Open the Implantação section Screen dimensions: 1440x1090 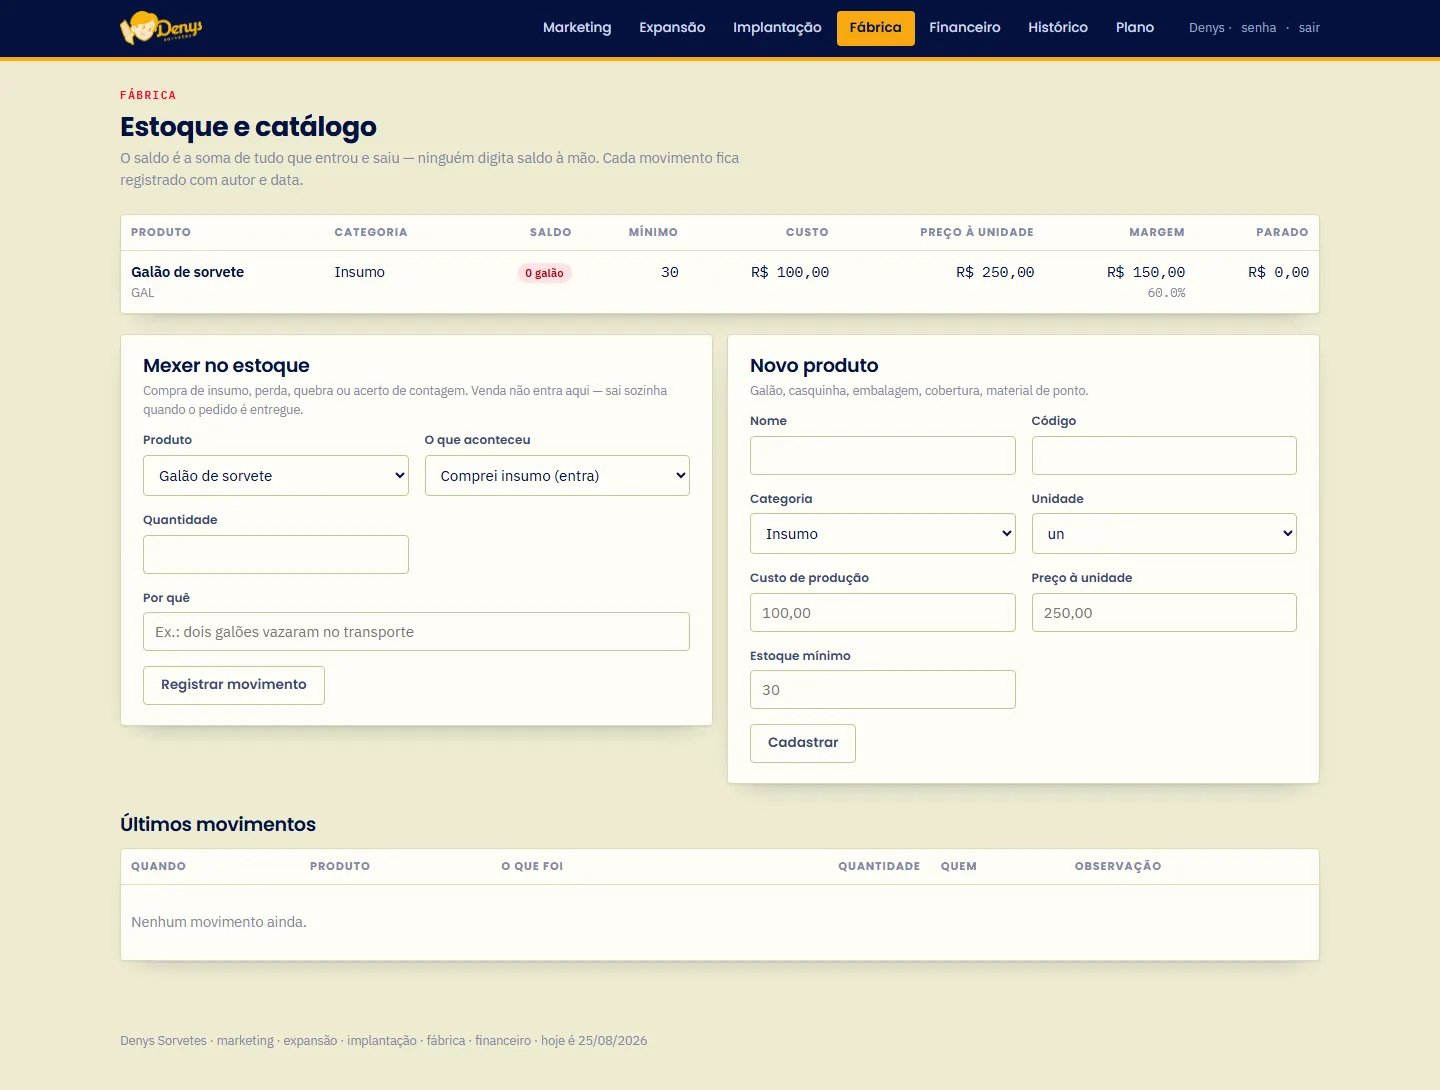(777, 28)
